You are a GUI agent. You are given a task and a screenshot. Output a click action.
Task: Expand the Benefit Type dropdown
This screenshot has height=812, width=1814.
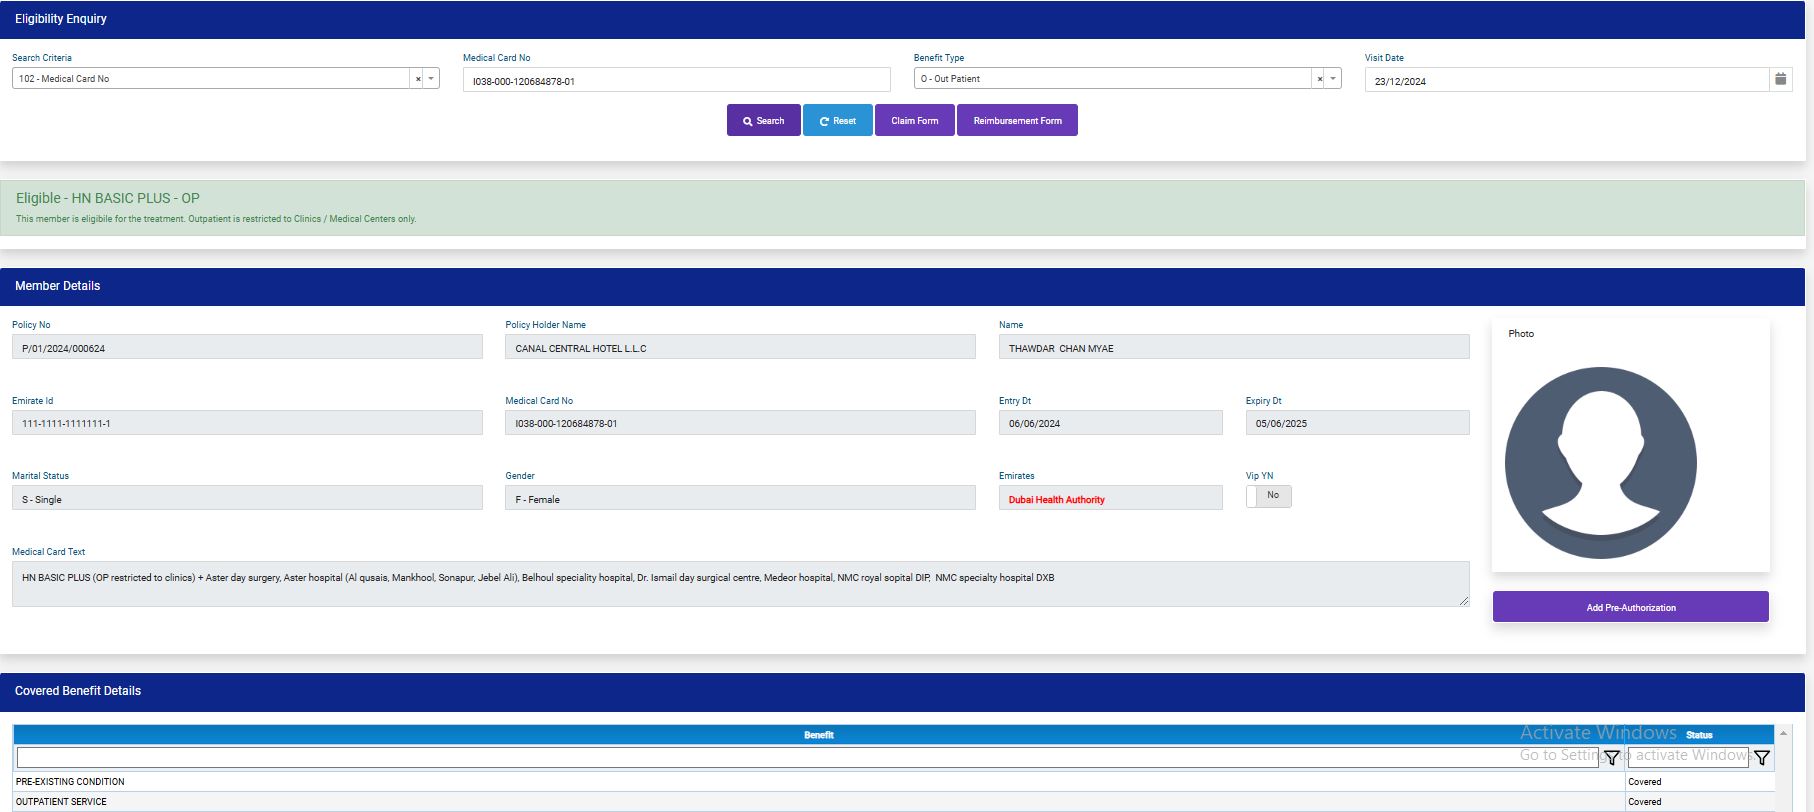(1332, 79)
